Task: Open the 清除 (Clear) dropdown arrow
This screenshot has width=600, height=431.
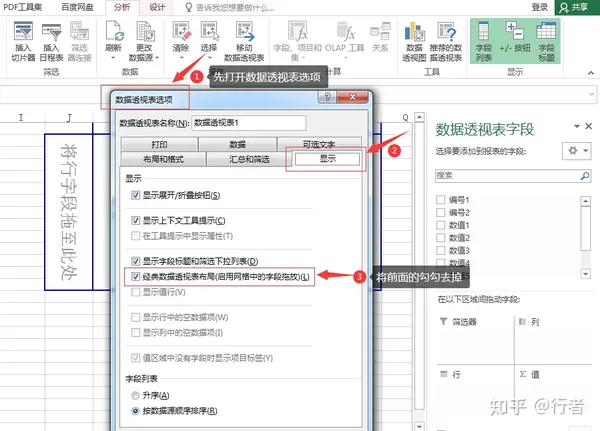Action: coord(182,58)
